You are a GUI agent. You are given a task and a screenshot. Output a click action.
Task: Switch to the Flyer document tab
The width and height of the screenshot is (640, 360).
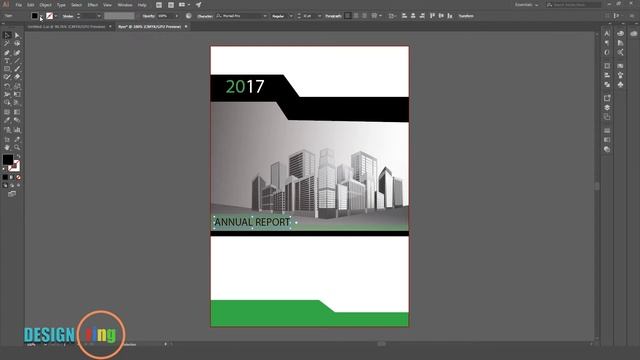[149, 27]
